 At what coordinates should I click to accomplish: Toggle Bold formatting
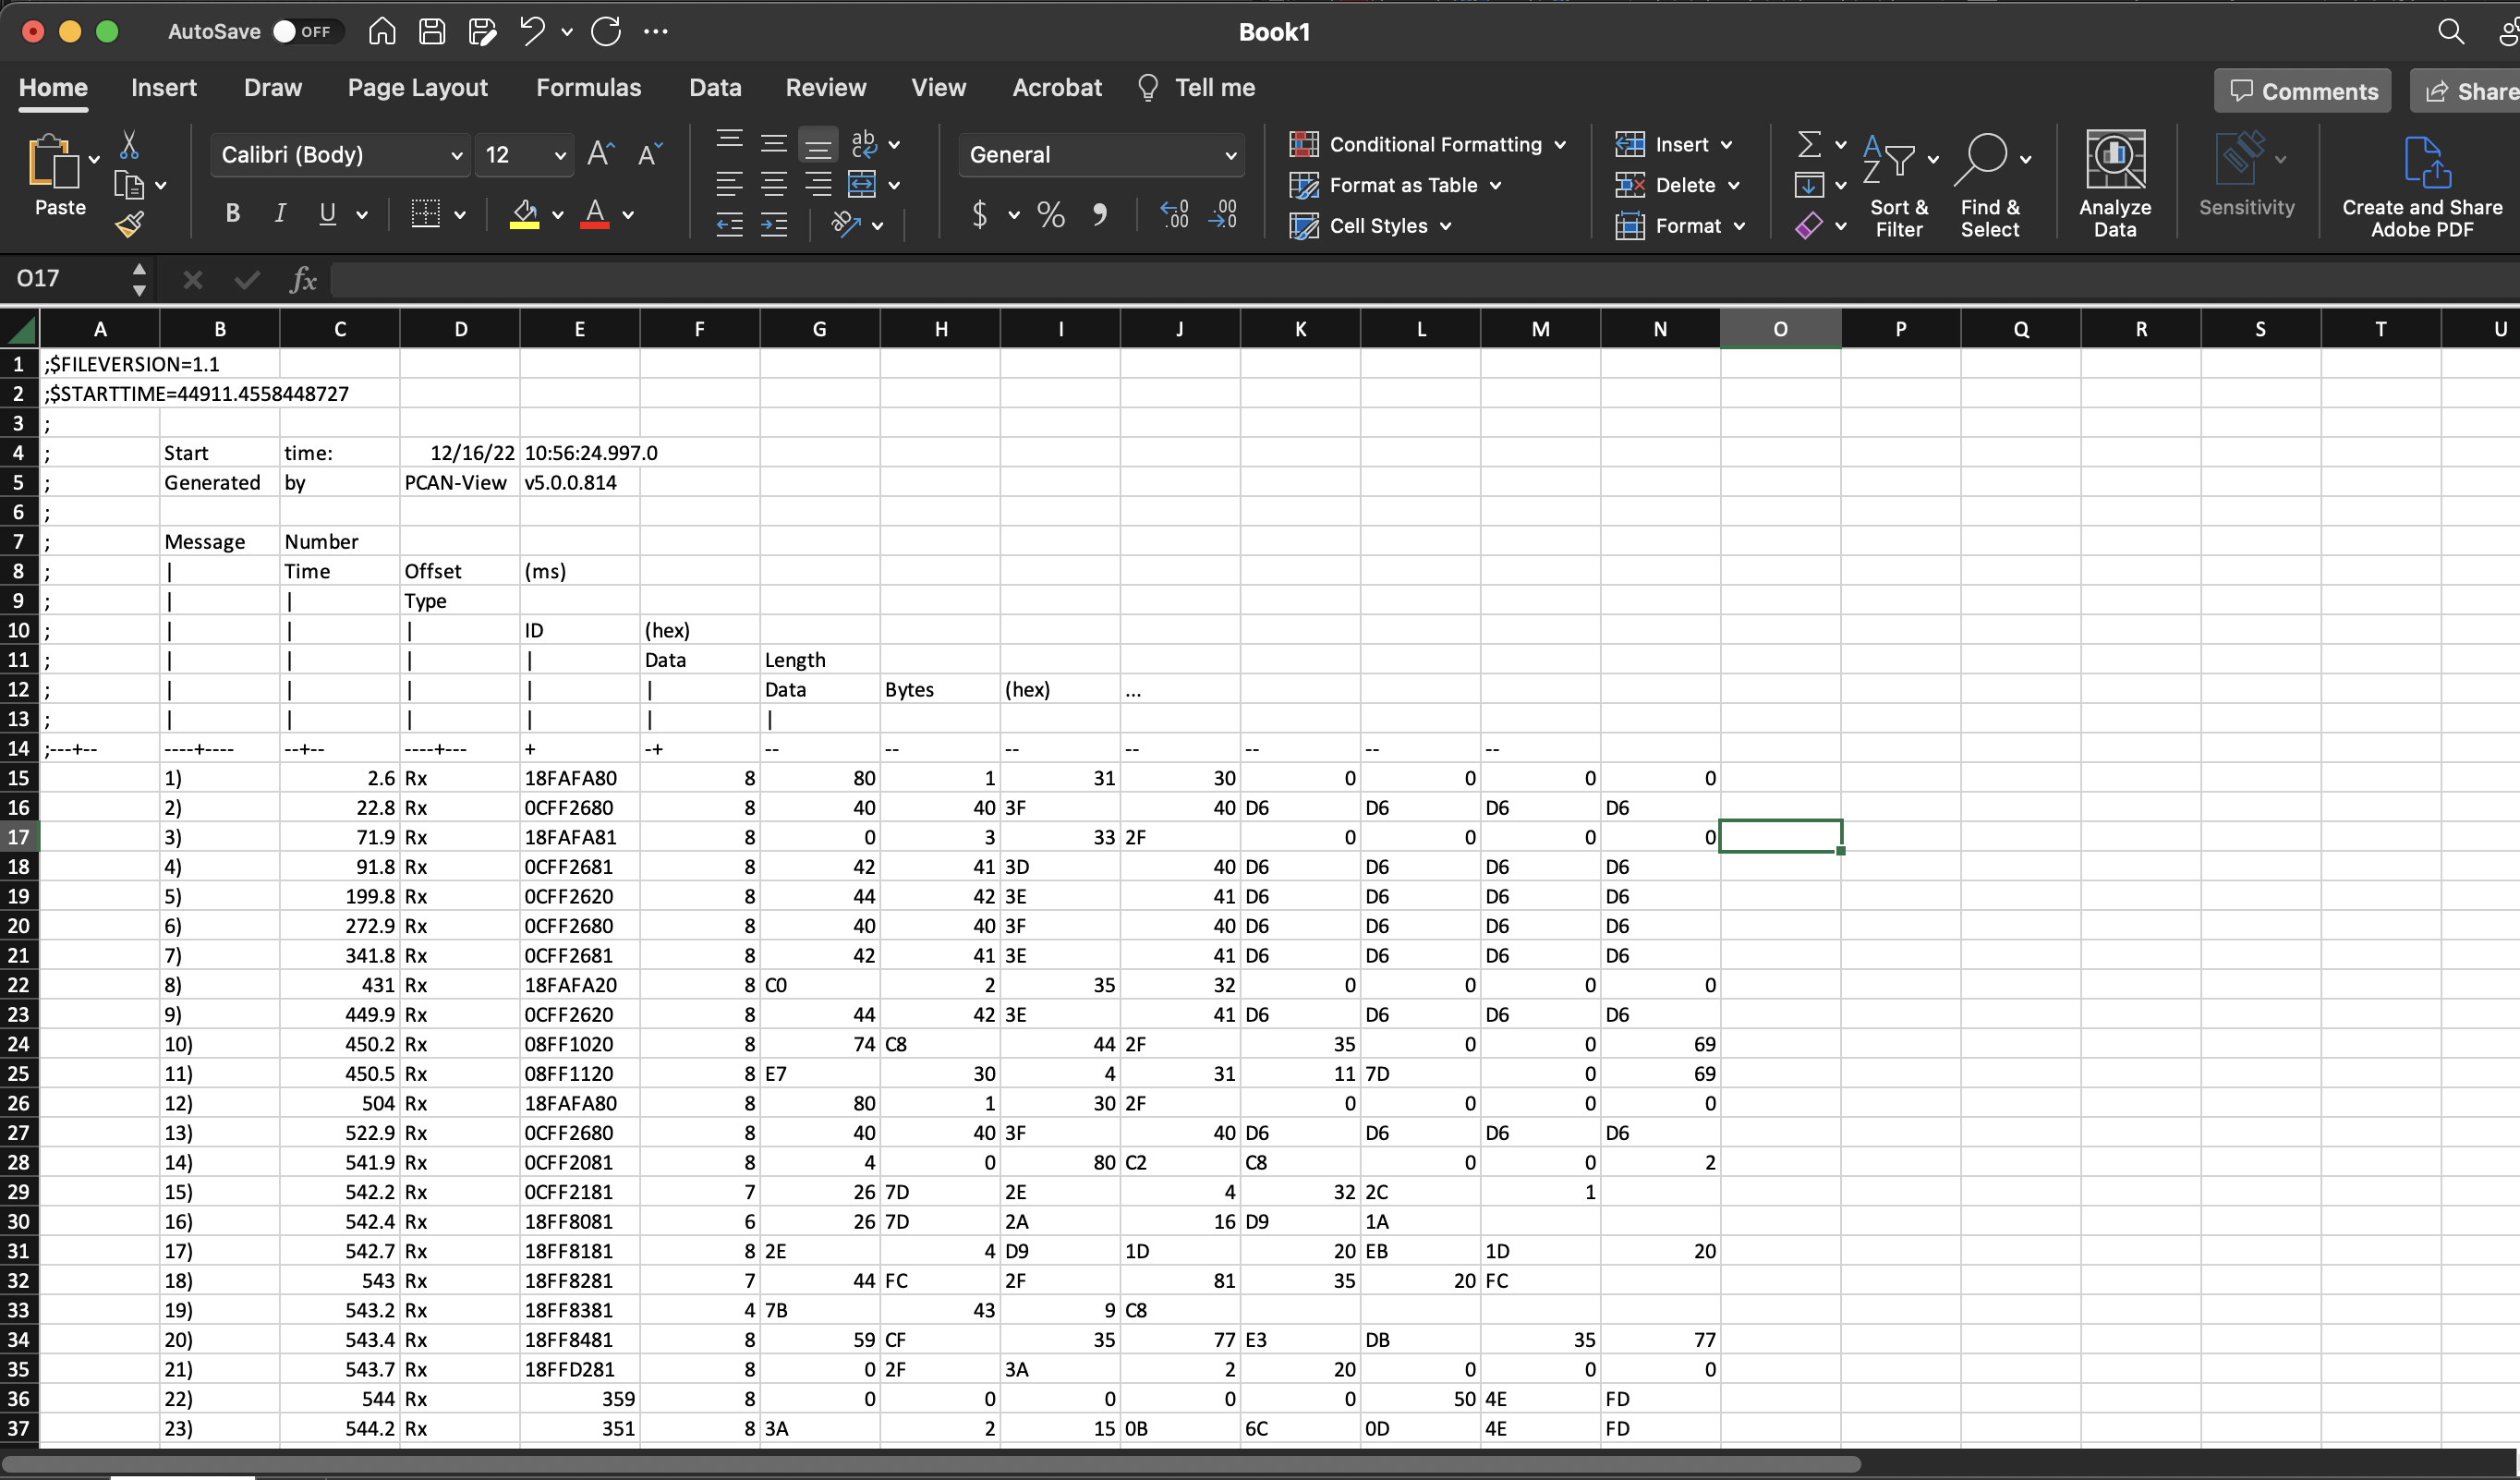[233, 213]
